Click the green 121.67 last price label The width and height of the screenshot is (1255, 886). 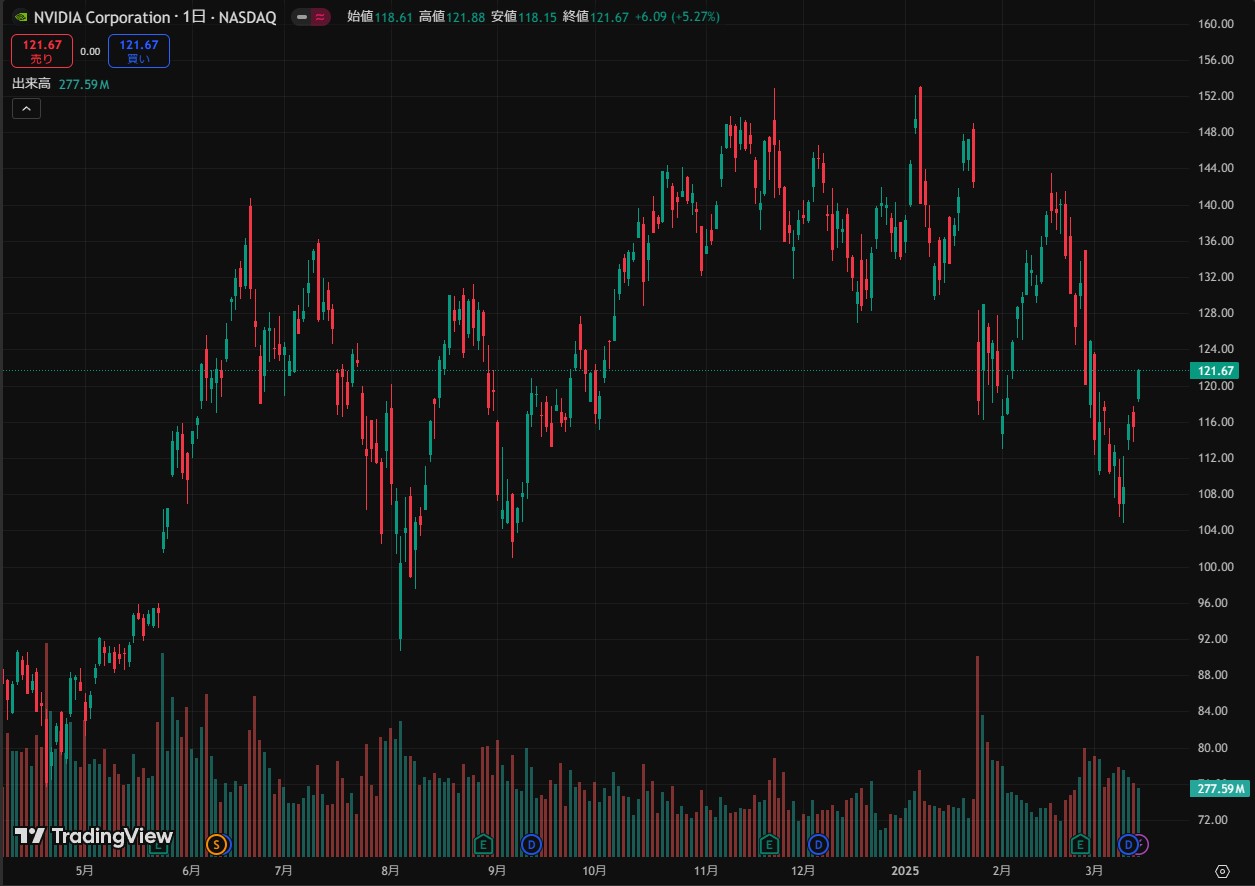point(1214,371)
